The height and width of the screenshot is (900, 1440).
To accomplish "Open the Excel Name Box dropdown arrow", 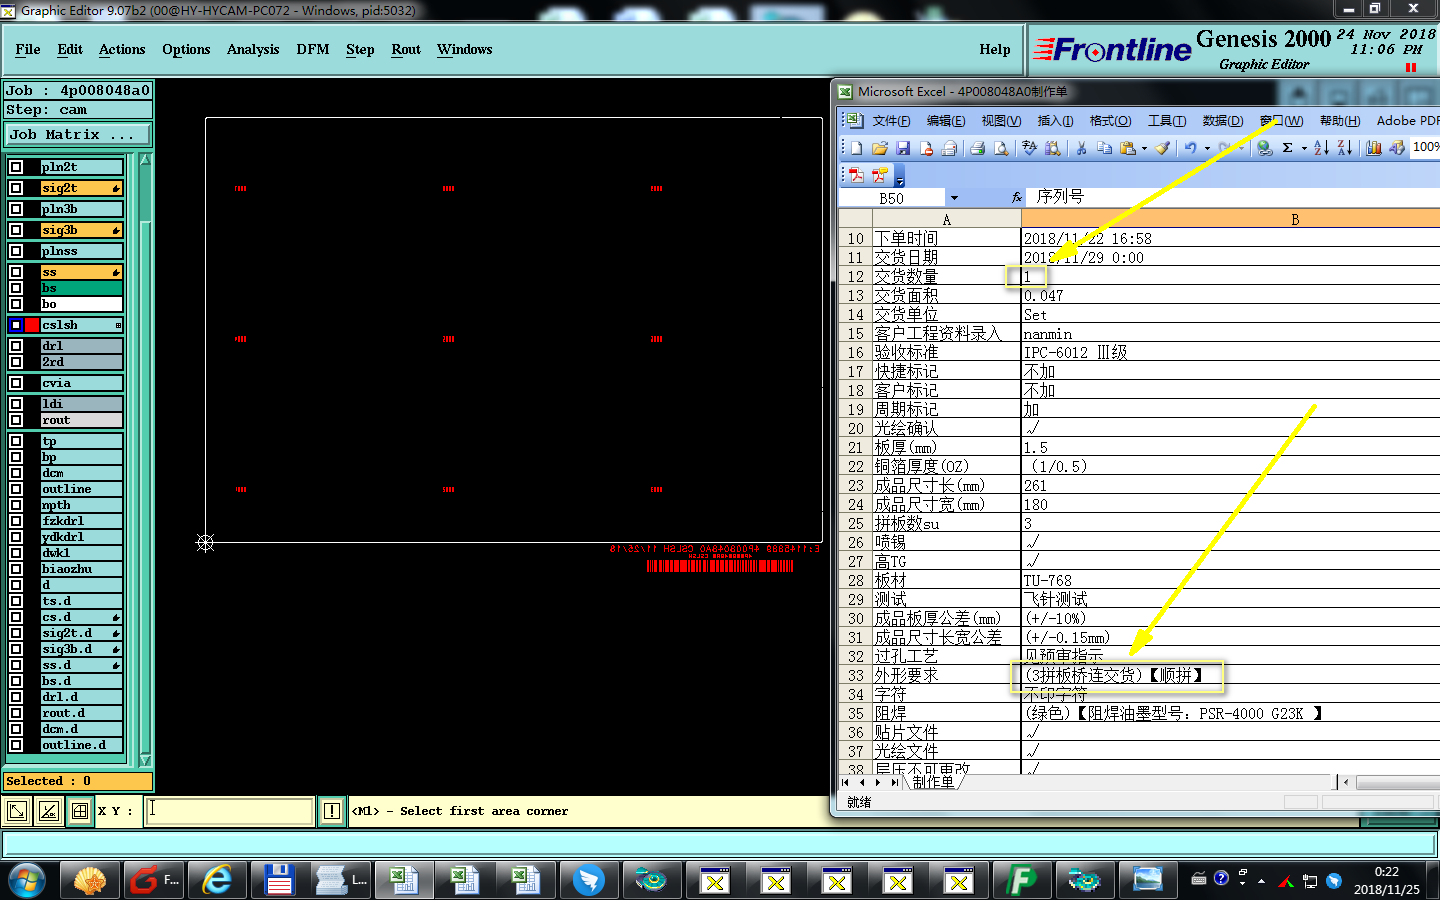I will [954, 198].
